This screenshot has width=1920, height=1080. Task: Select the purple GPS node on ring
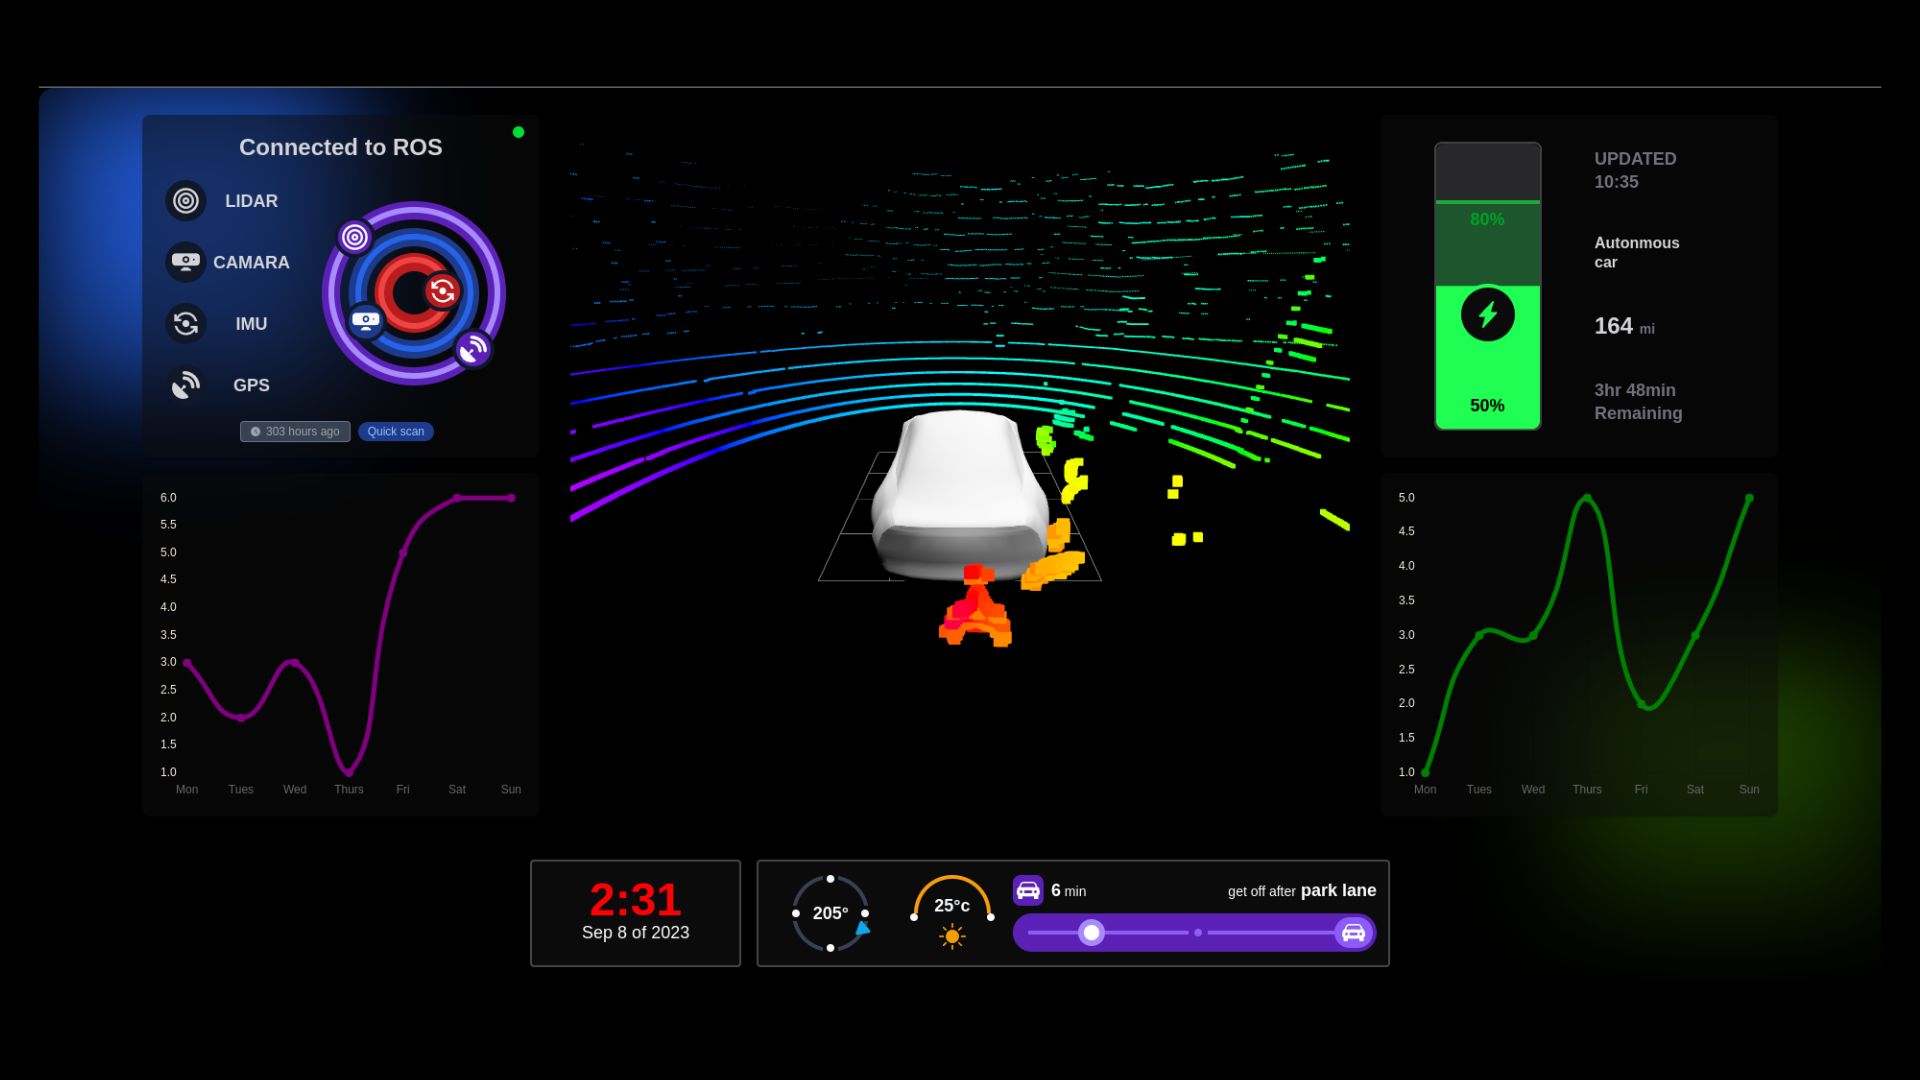coord(473,349)
